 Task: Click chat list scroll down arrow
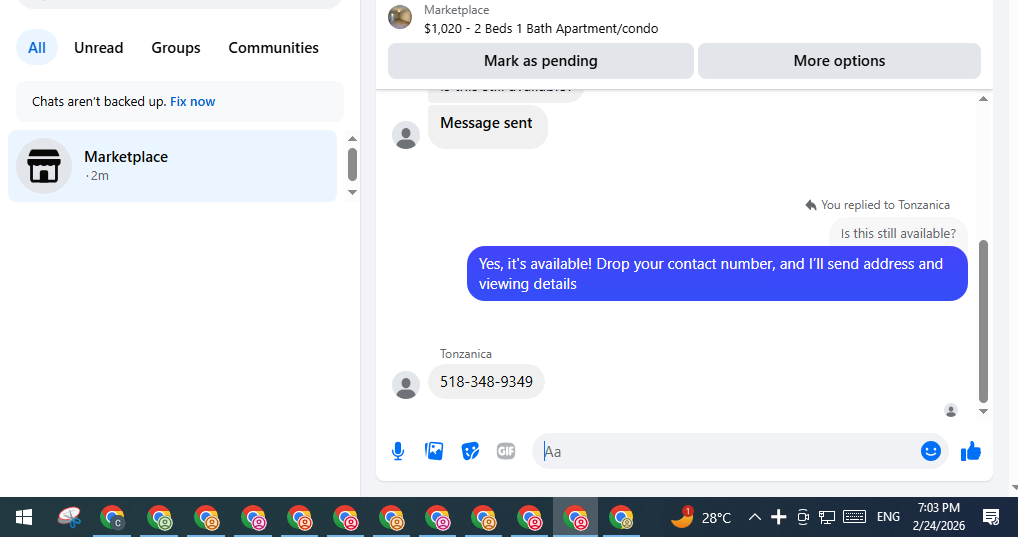(353, 192)
